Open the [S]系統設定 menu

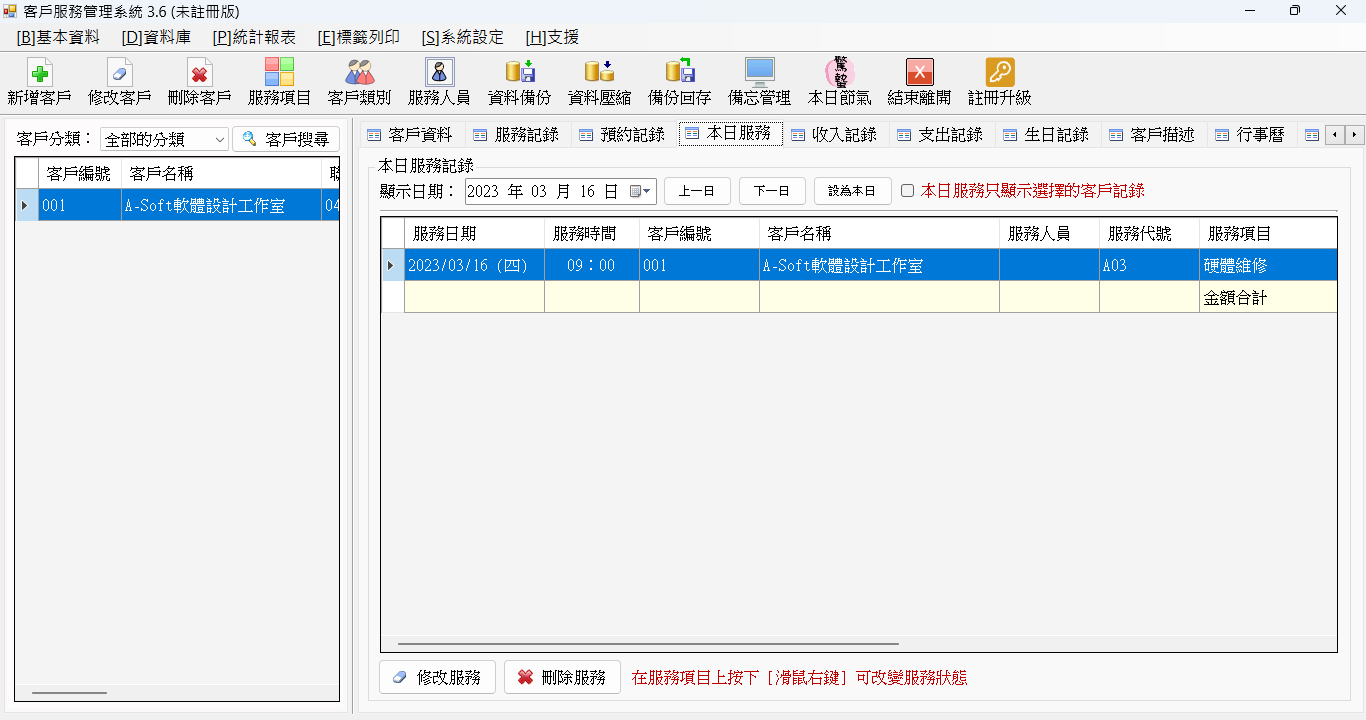(x=462, y=37)
